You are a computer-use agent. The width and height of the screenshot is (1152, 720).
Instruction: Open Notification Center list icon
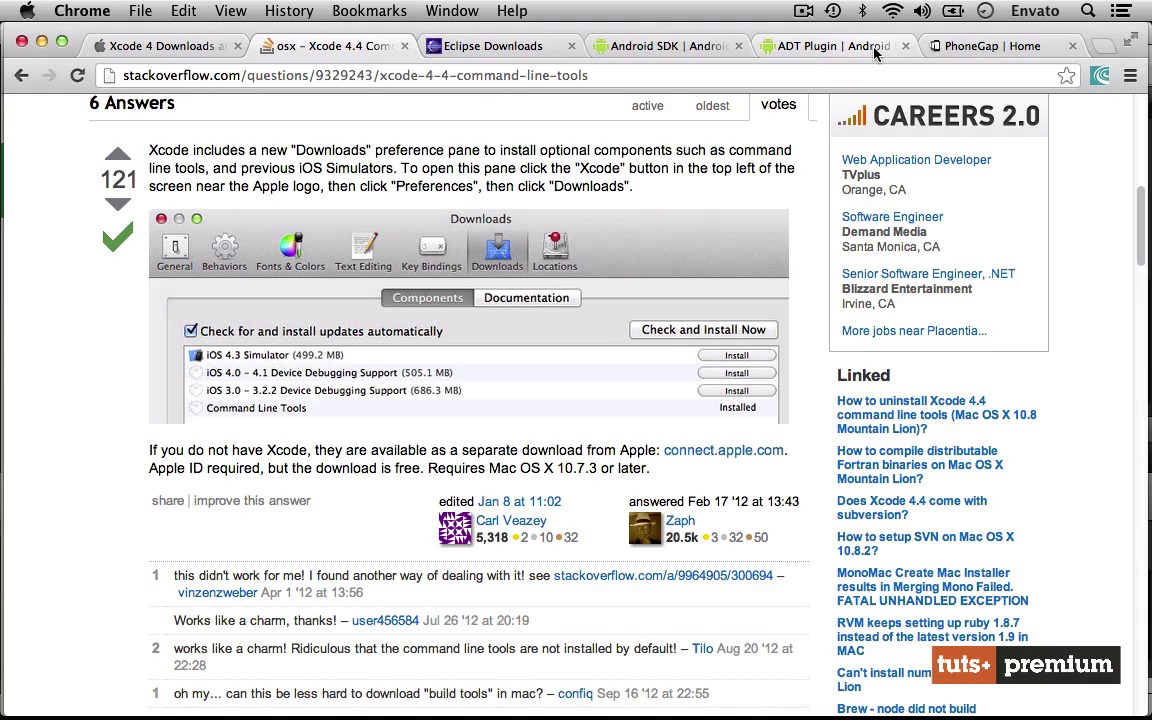click(1120, 10)
